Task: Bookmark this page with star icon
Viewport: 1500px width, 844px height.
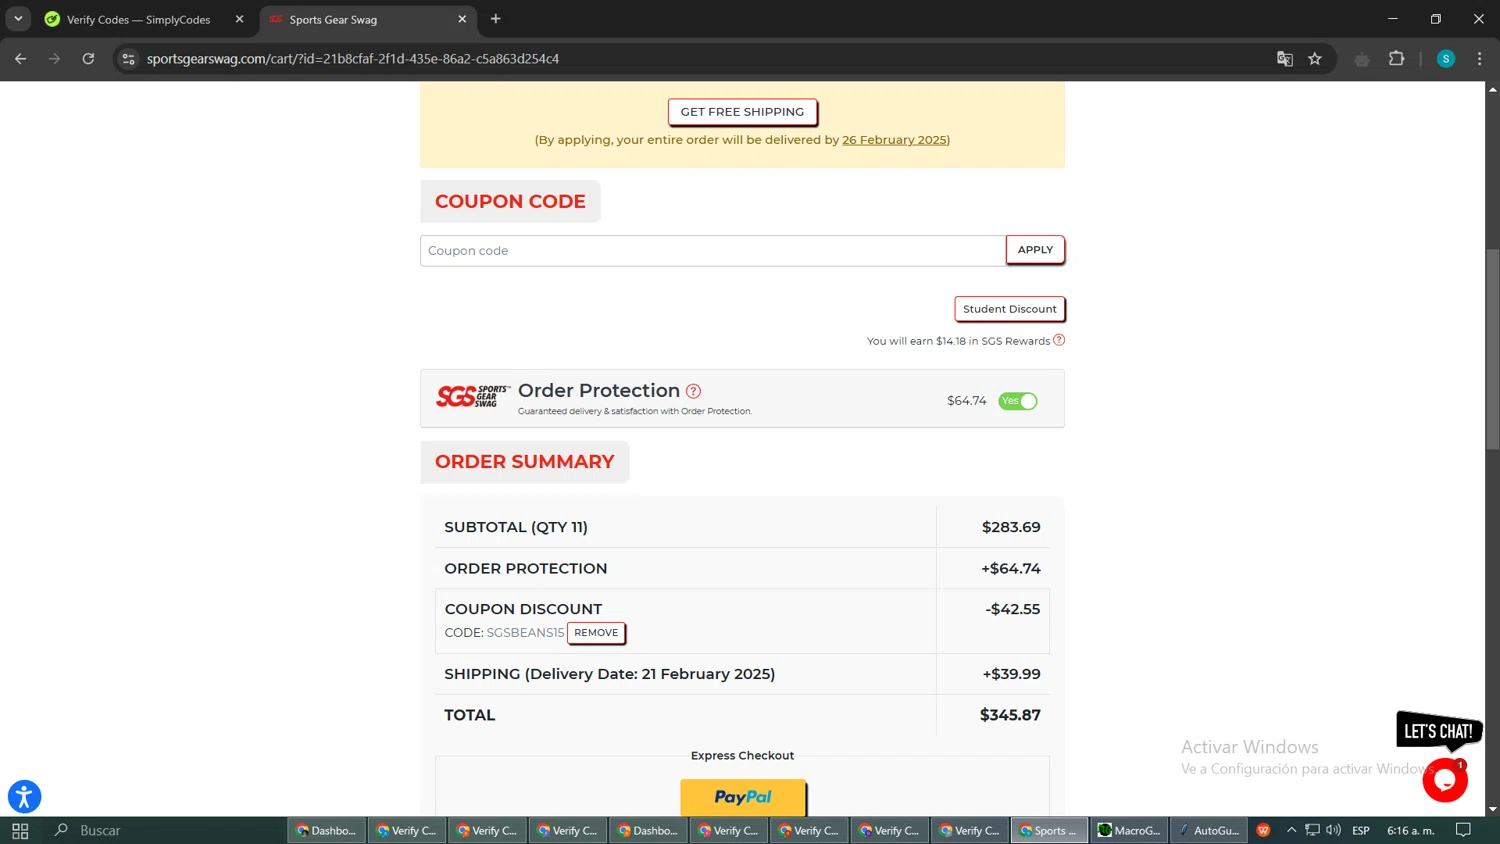Action: point(1315,59)
